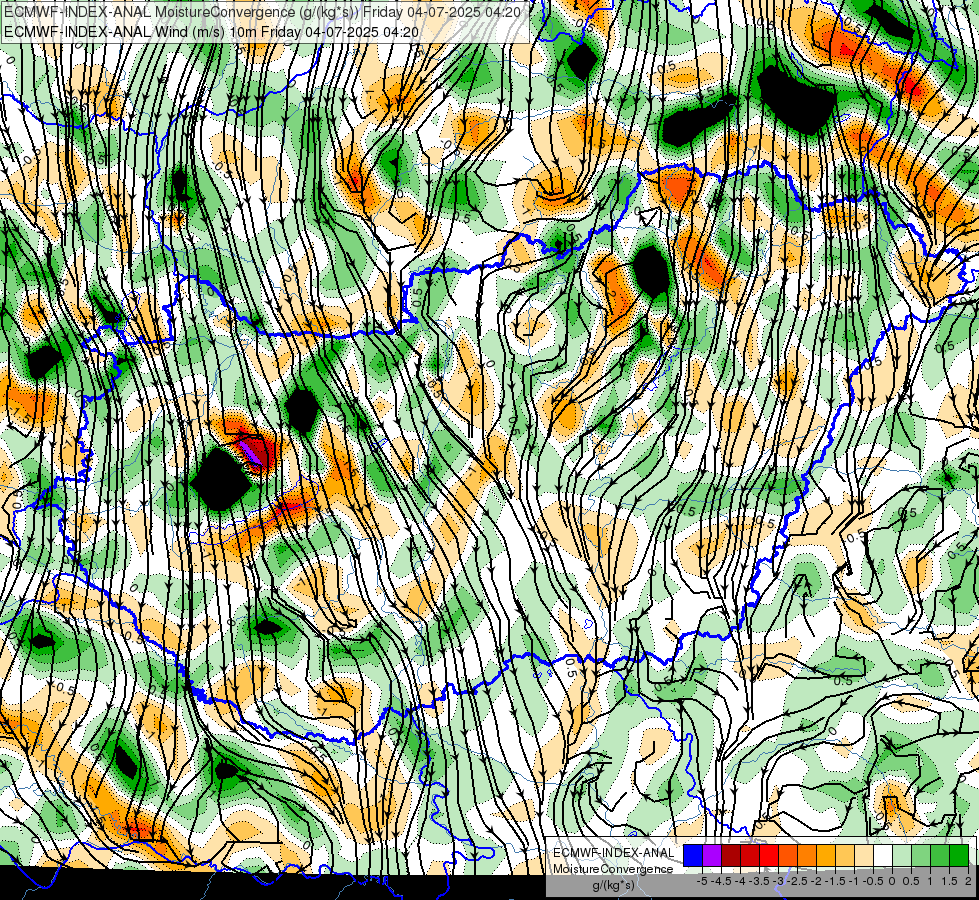Click the legend unit text 'g/(kg*s)'
Image resolution: width=979 pixels, height=900 pixels.
click(613, 886)
